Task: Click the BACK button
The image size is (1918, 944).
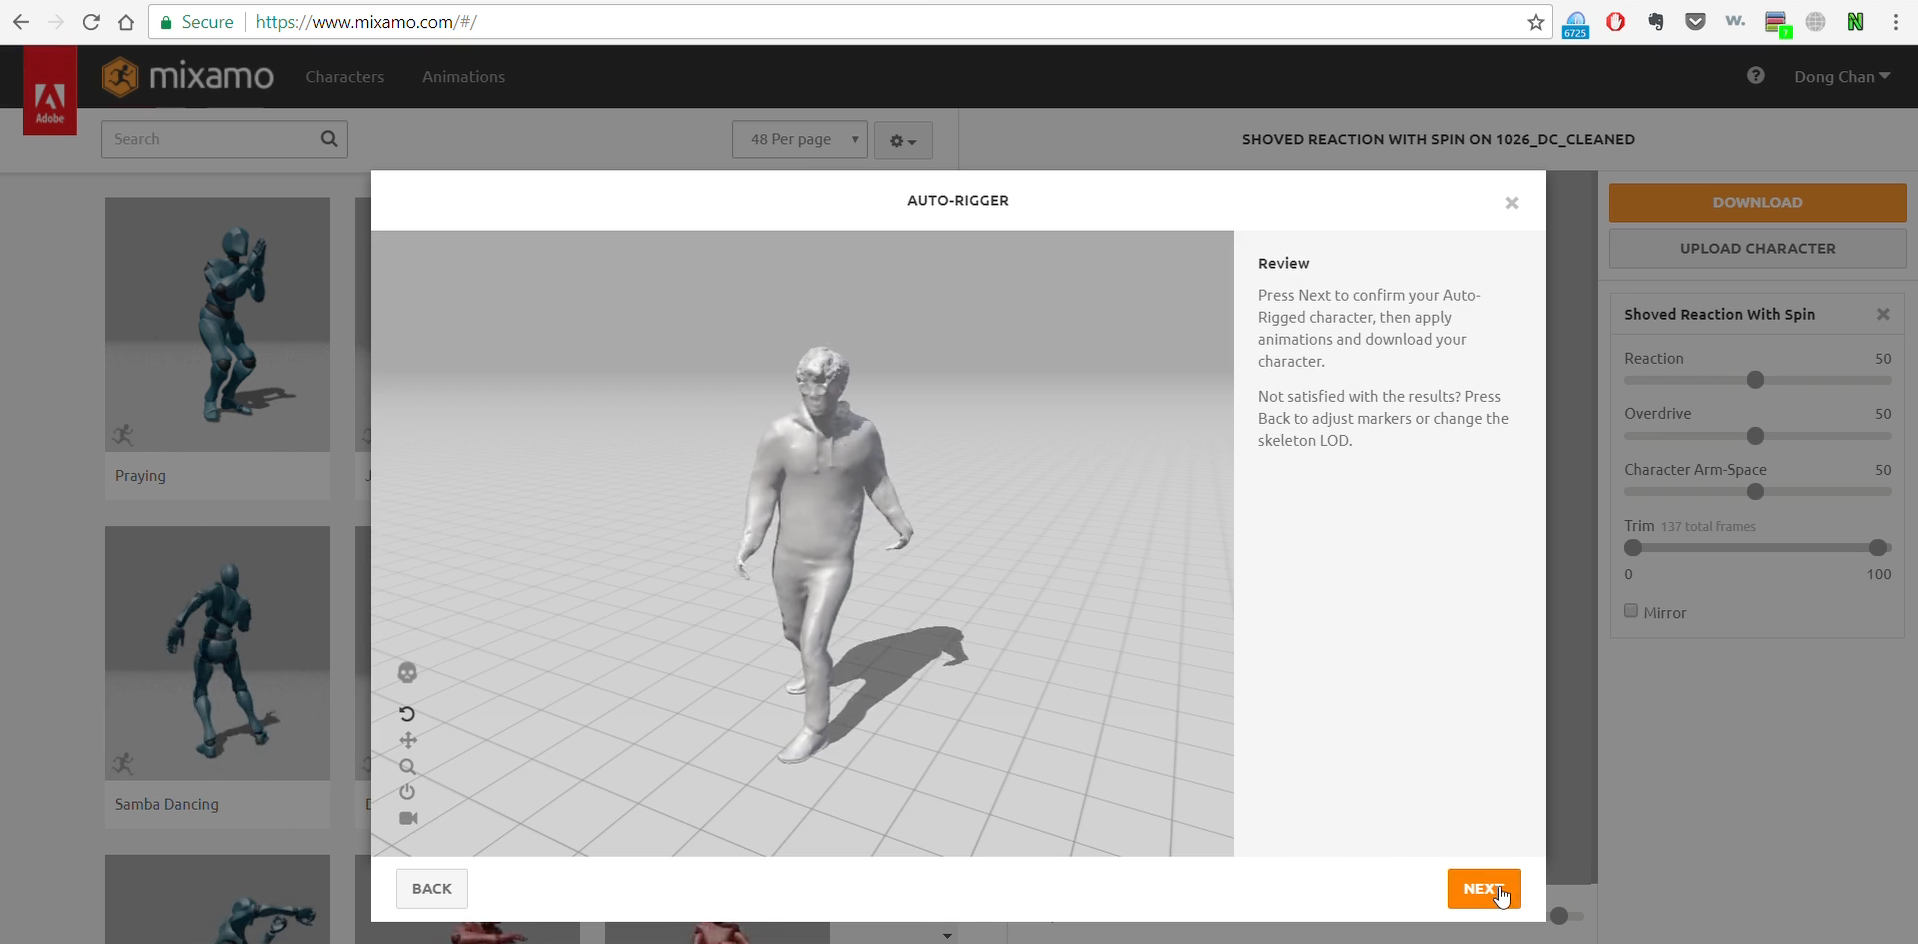Action: 432,889
